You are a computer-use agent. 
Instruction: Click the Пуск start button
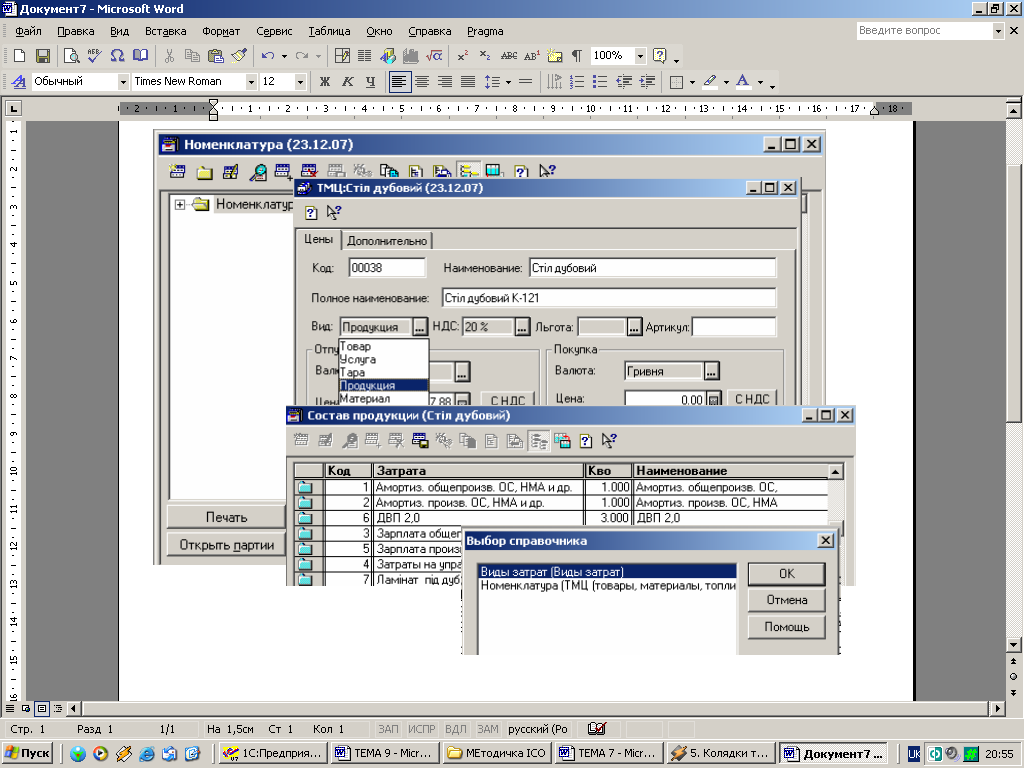click(x=28, y=754)
